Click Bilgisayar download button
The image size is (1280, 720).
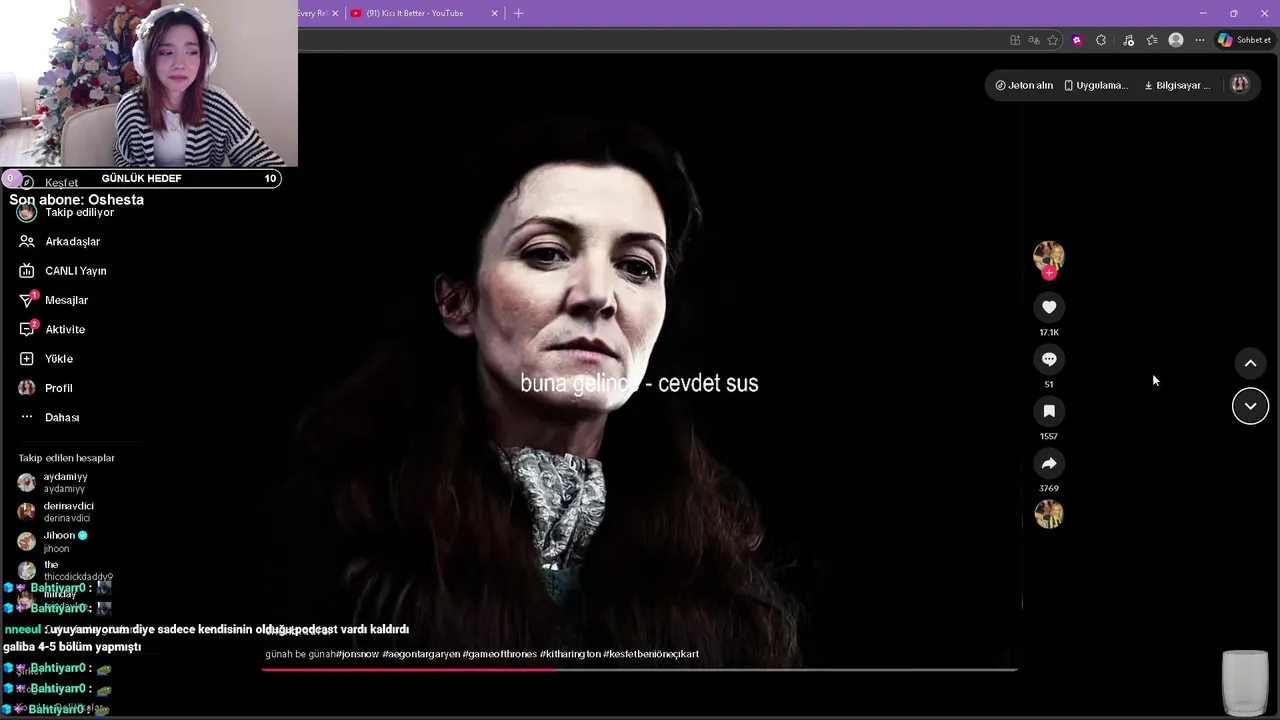coord(1177,85)
